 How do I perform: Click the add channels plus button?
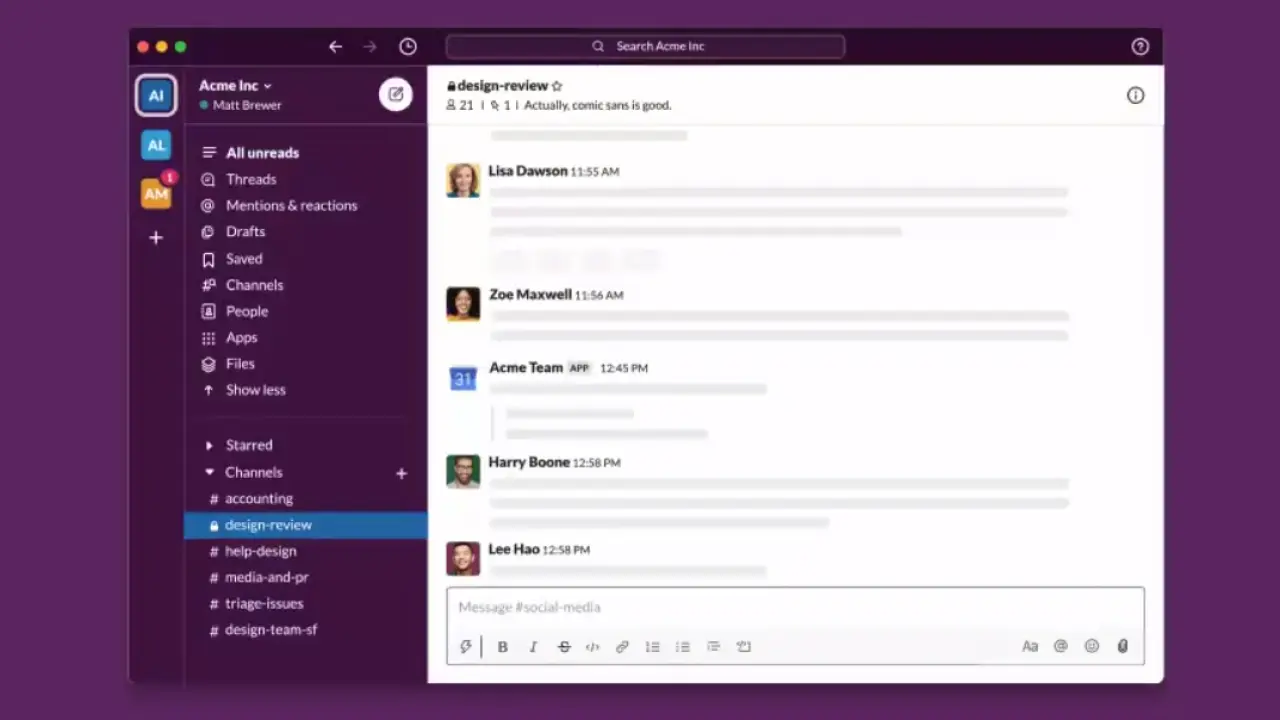pos(401,473)
